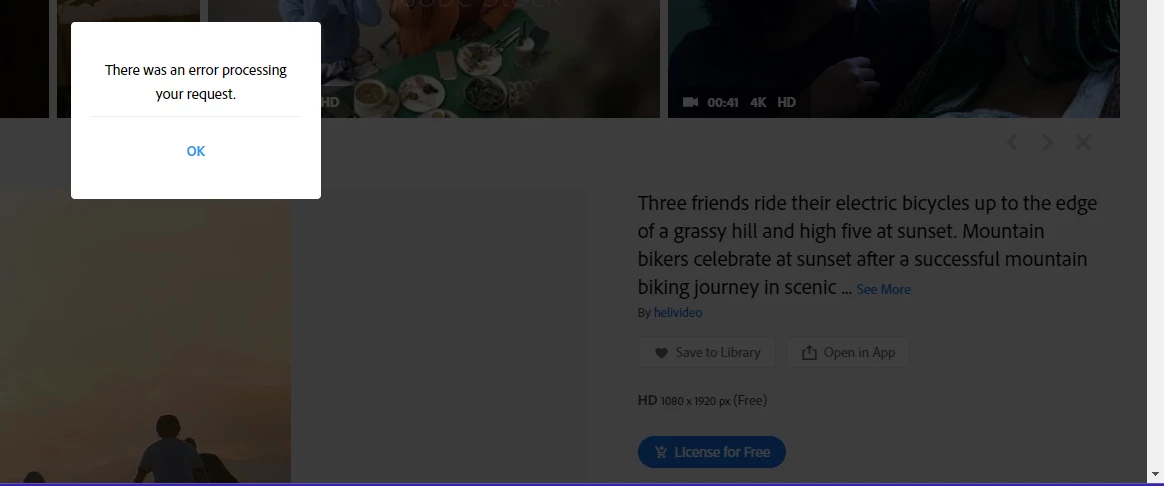Click the 00:41 duration label
The height and width of the screenshot is (486, 1164).
coord(722,102)
